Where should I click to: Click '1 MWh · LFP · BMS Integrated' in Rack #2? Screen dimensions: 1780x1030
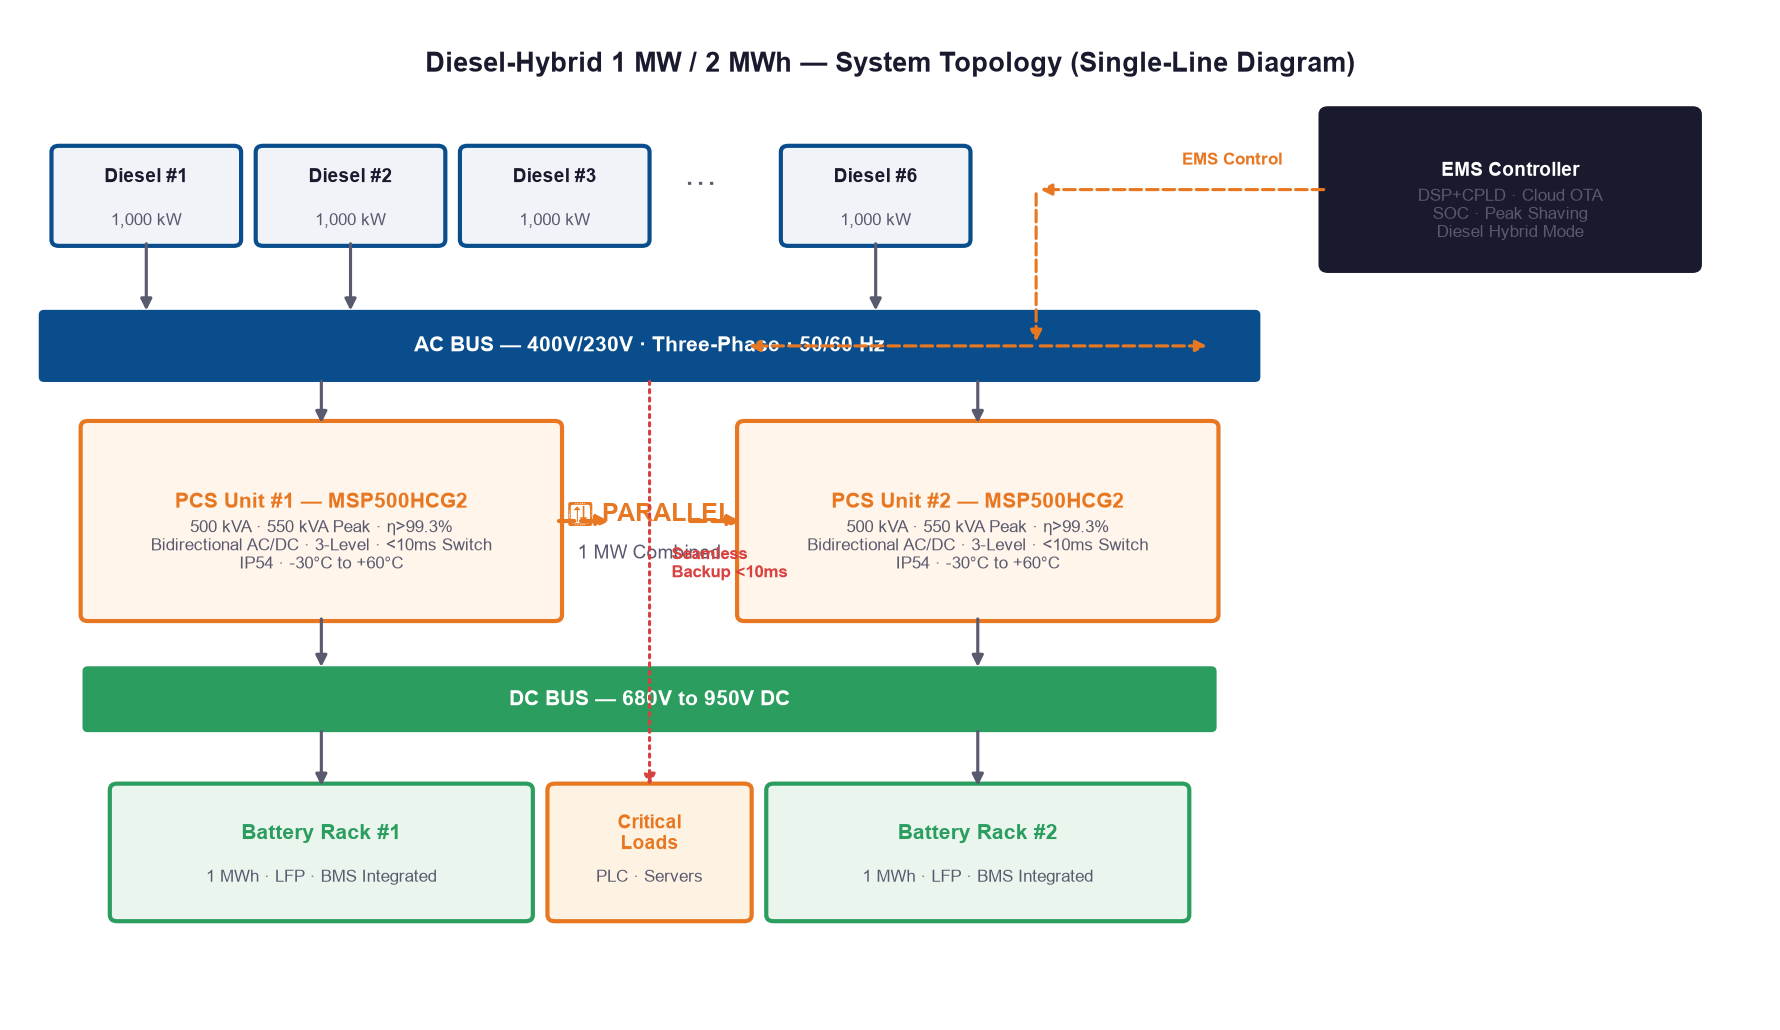(x=977, y=876)
